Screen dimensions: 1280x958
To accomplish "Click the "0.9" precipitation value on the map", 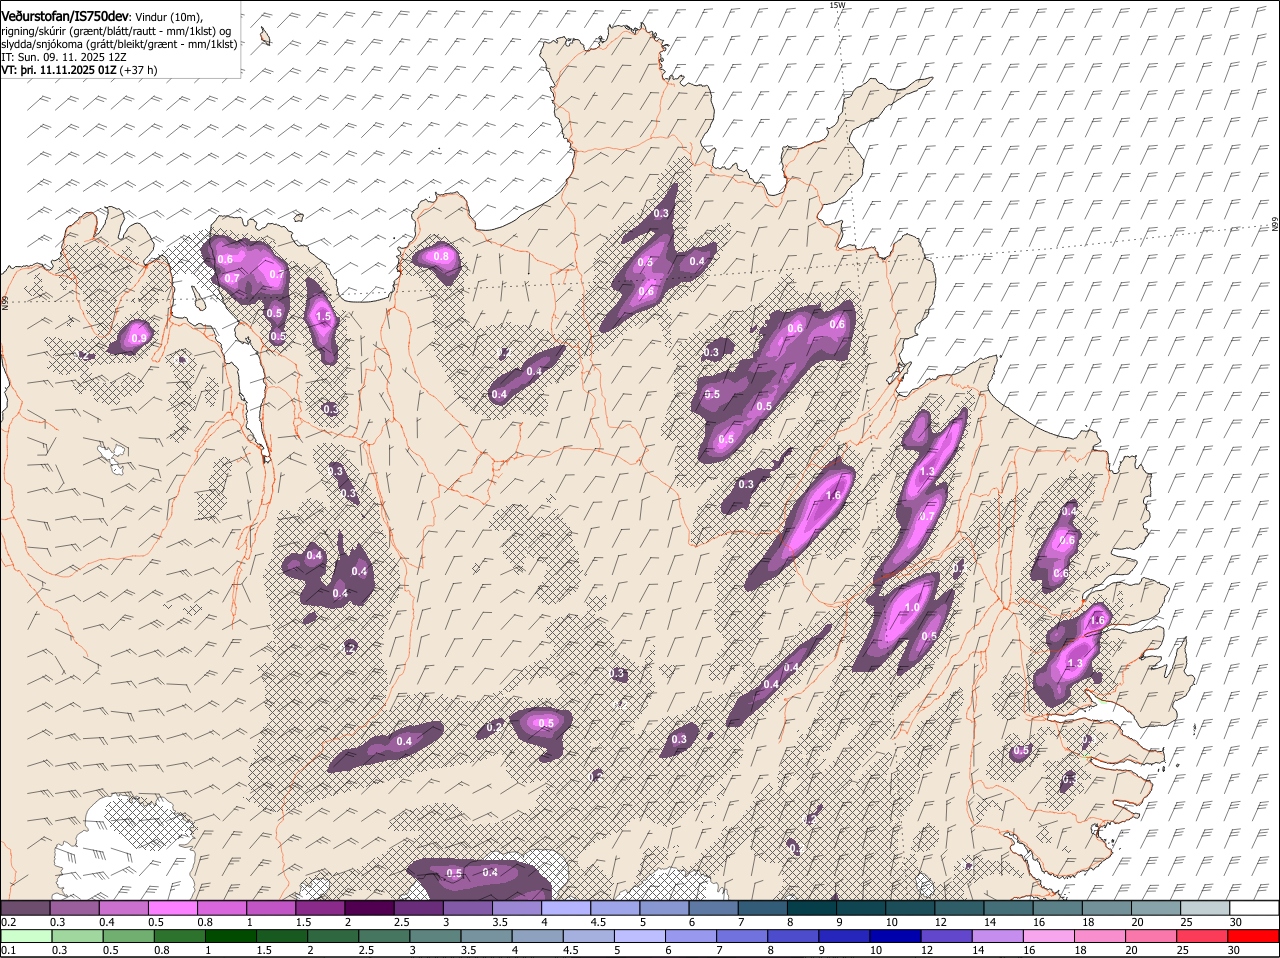I will pyautogui.click(x=138, y=339).
